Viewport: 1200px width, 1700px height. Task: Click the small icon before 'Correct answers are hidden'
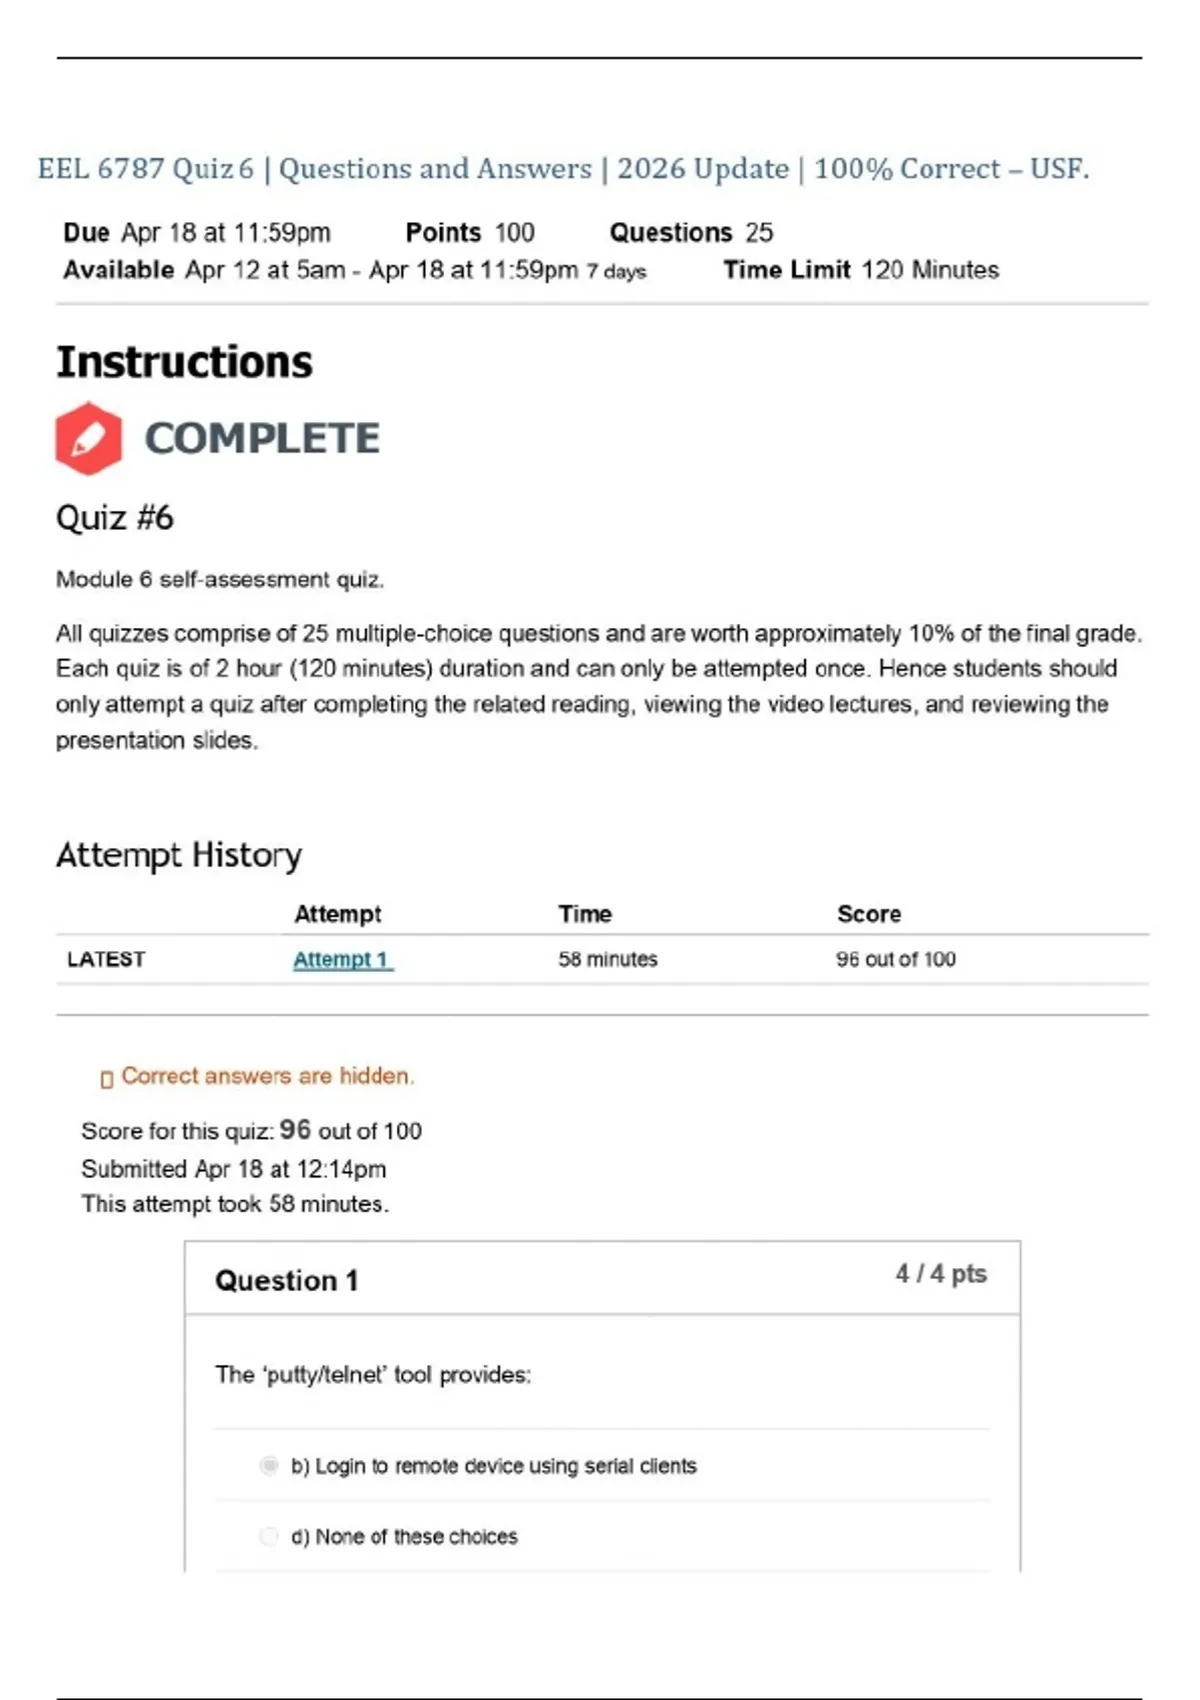(107, 1078)
